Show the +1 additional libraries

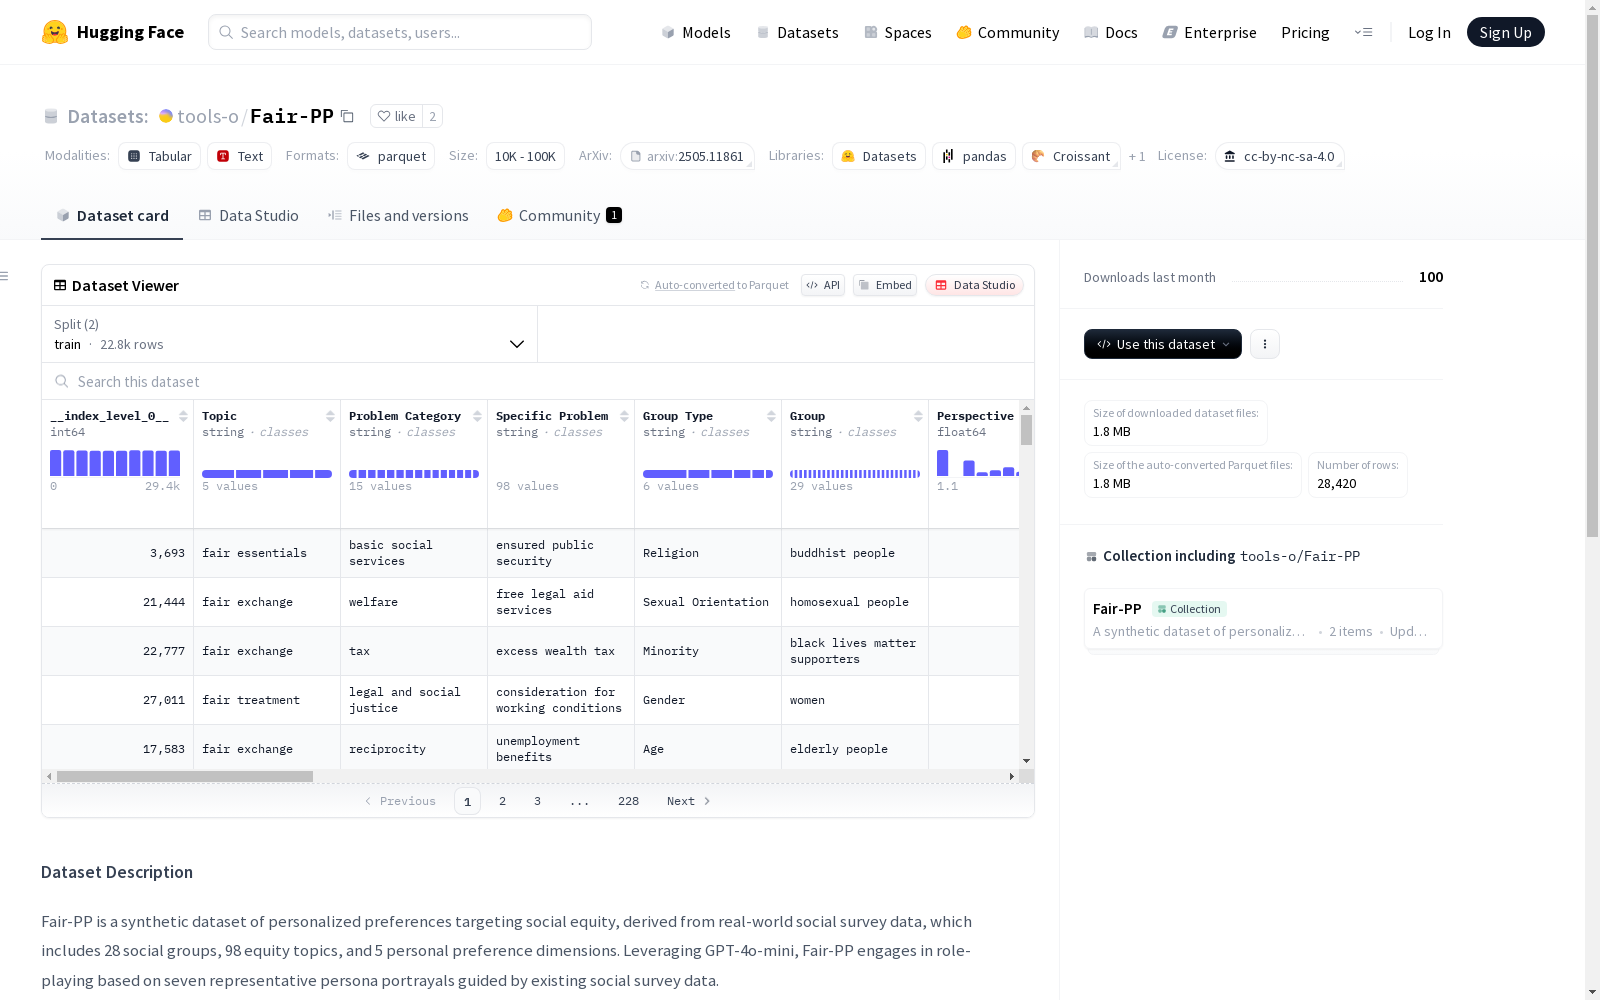coord(1137,156)
